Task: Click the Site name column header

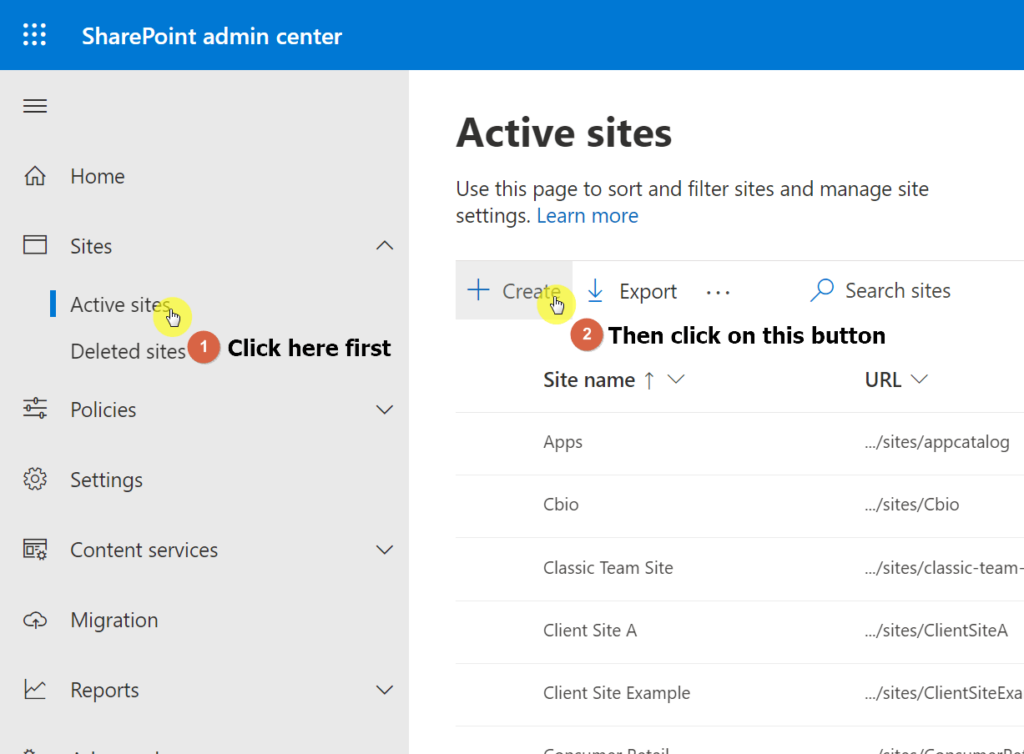Action: (x=589, y=380)
